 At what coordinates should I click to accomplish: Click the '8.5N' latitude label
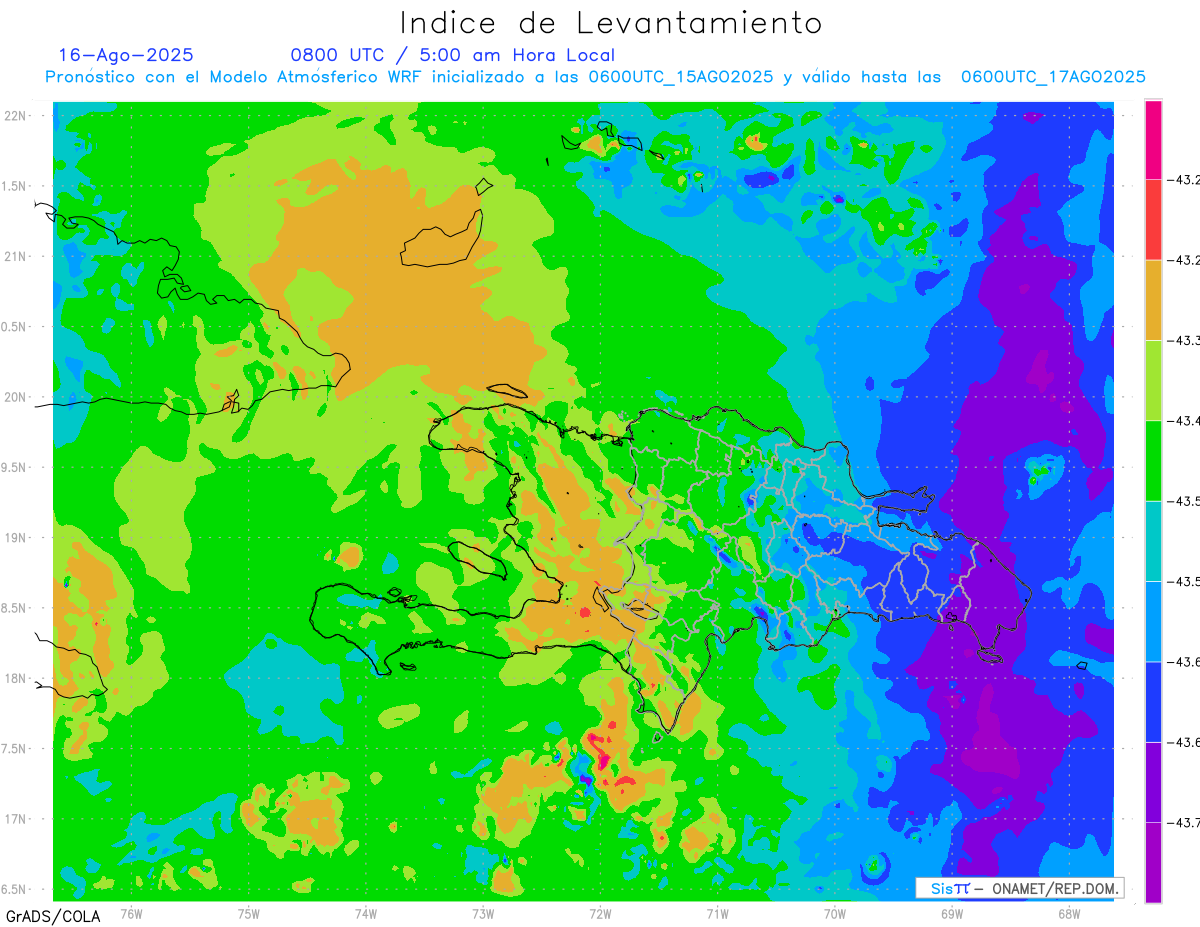(x=13, y=608)
